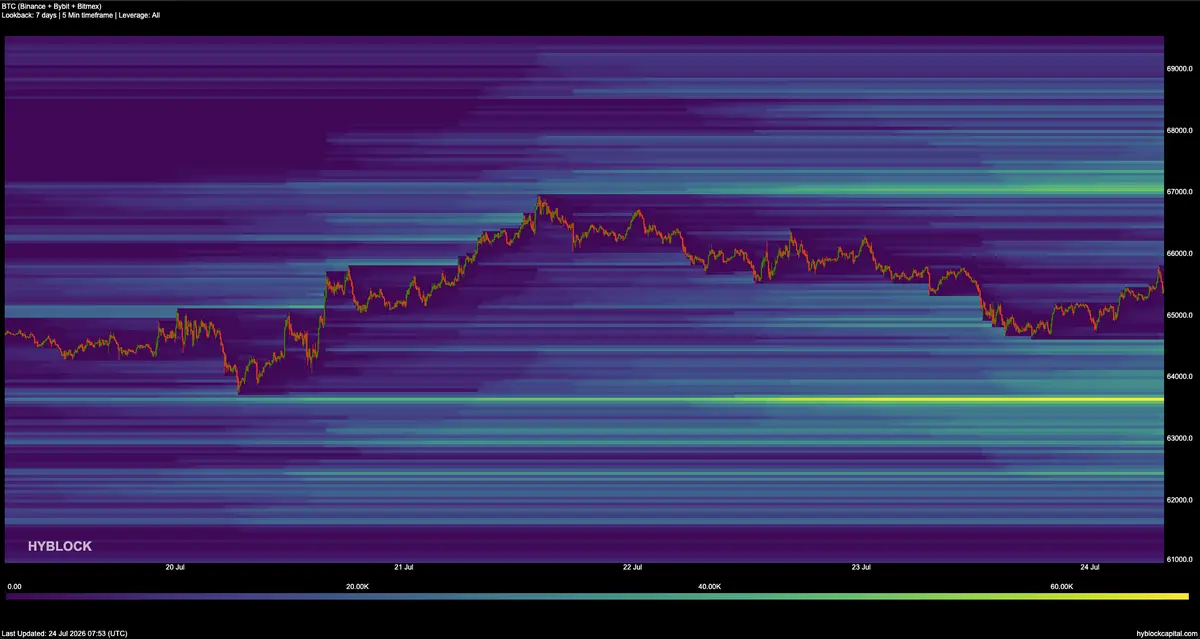1200x639 pixels.
Task: Click the 65000.0 price axis label
Action: point(1181,315)
